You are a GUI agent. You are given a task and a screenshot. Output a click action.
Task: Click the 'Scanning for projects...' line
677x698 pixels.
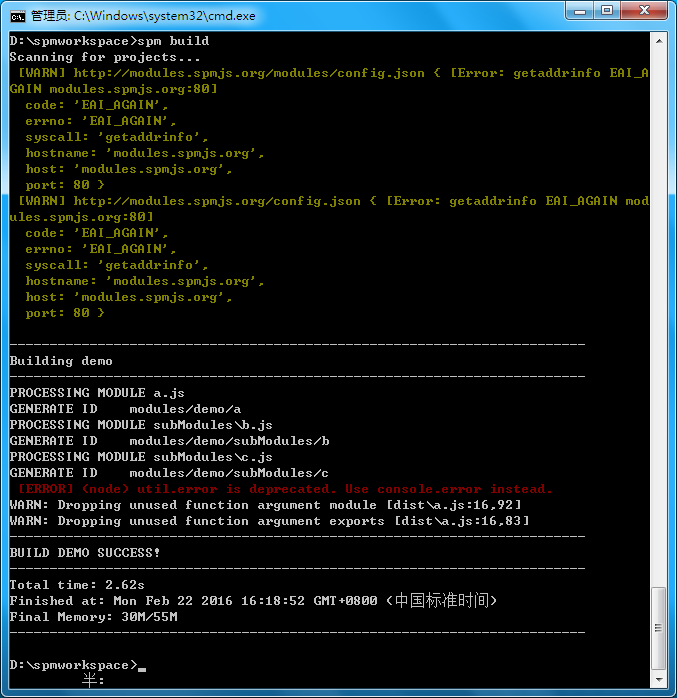105,57
